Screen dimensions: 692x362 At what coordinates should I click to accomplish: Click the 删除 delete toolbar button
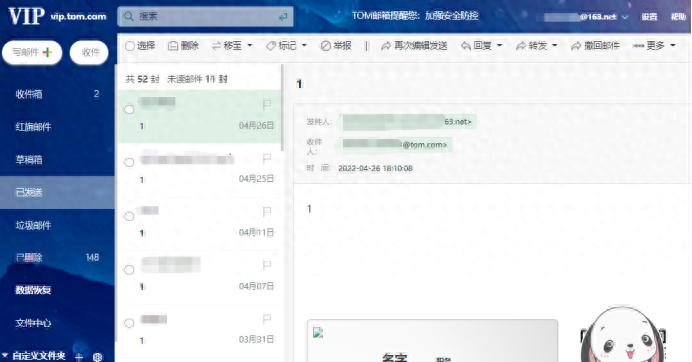184,45
